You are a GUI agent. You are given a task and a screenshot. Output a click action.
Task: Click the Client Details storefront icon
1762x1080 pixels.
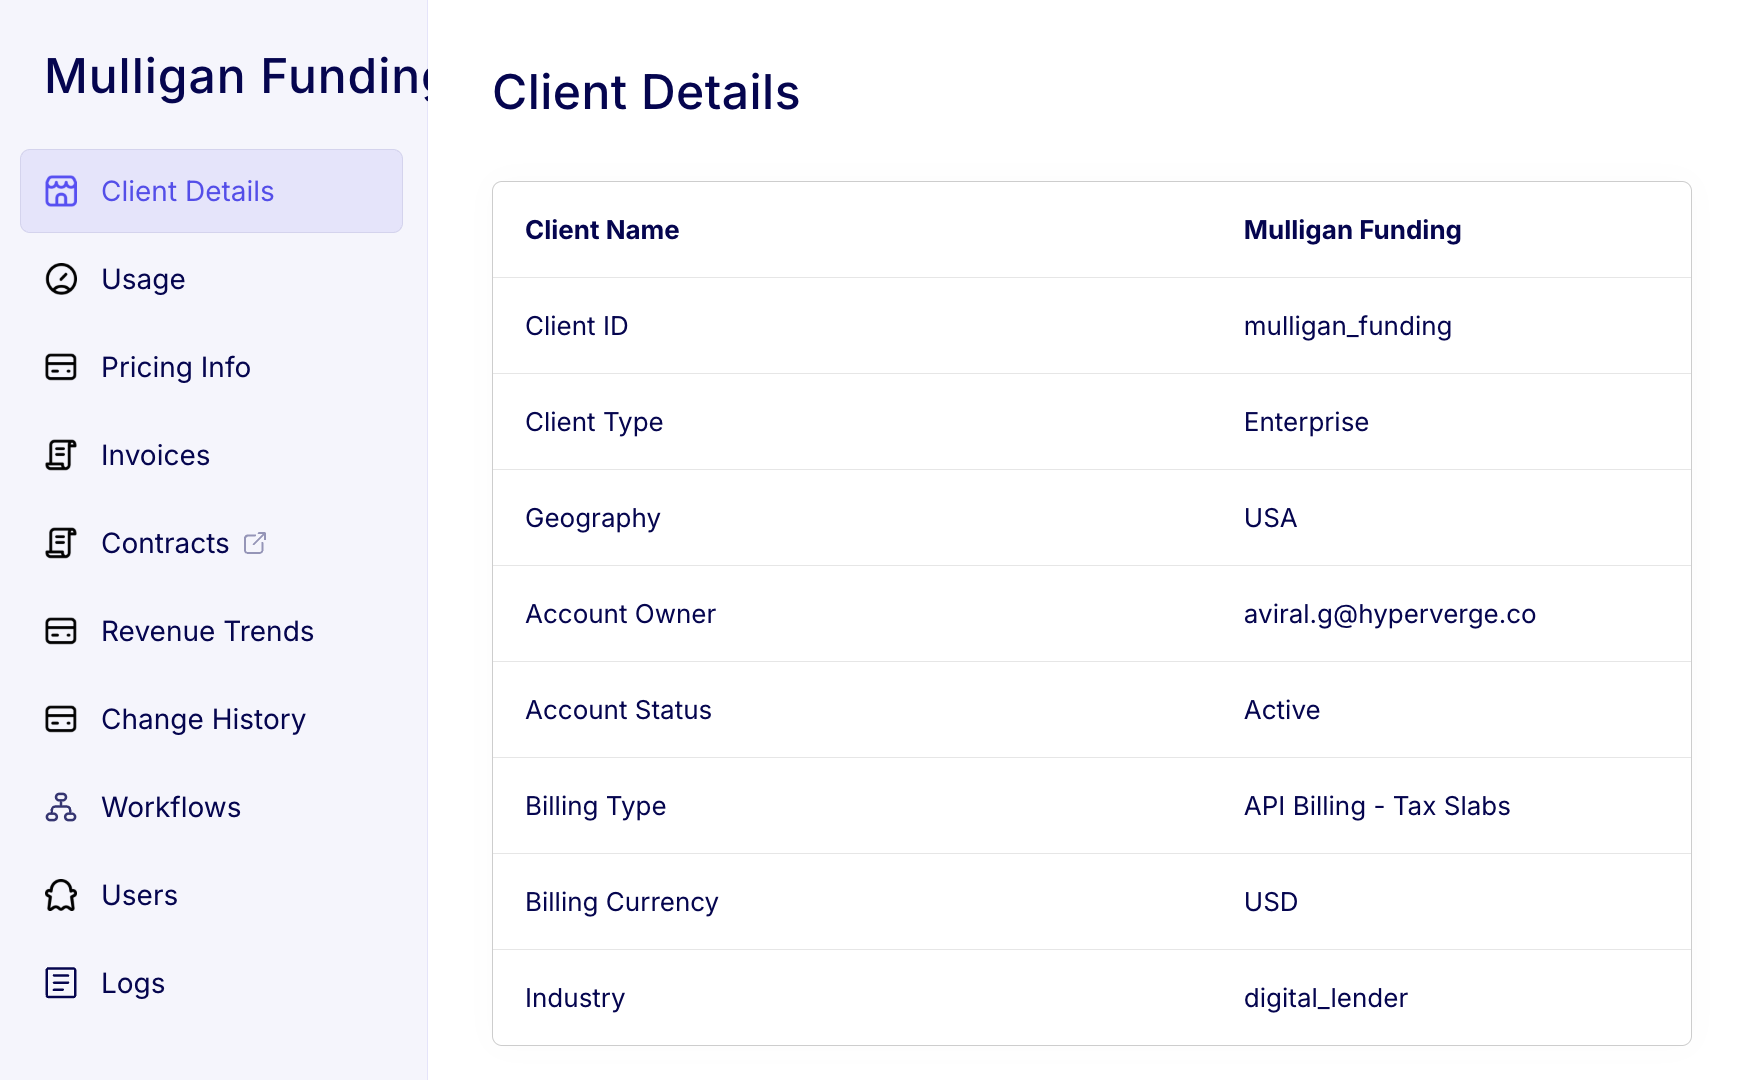click(x=61, y=191)
